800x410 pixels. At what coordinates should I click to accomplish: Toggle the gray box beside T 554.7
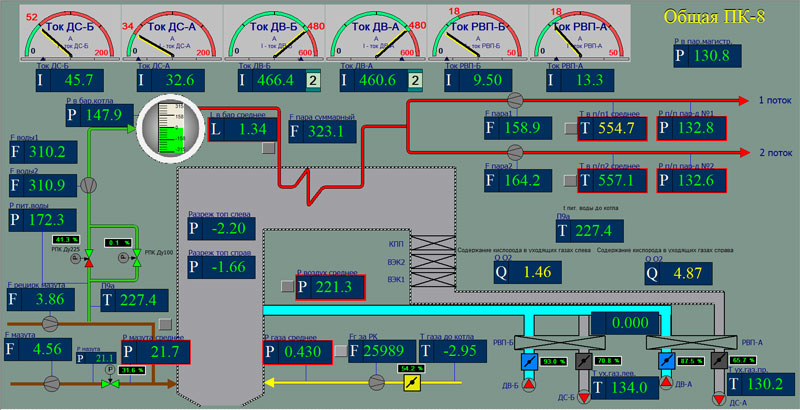point(569,128)
